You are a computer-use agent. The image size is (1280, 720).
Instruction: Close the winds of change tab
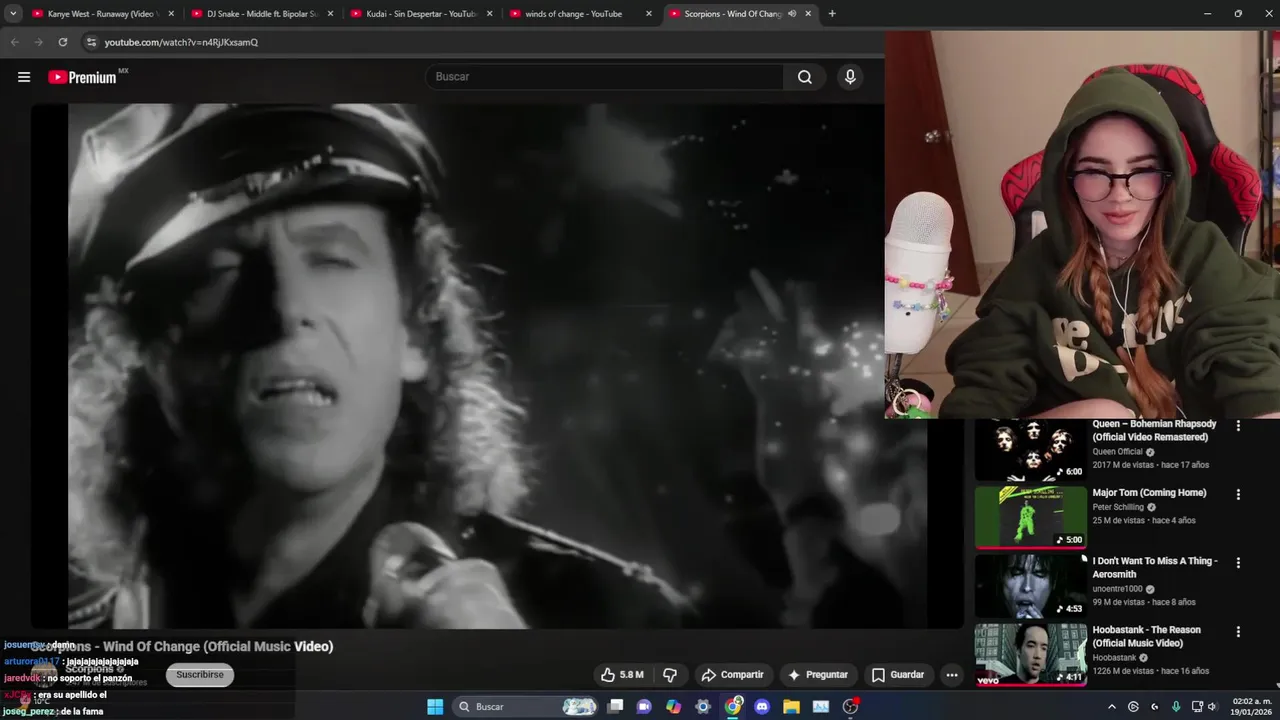tap(649, 14)
